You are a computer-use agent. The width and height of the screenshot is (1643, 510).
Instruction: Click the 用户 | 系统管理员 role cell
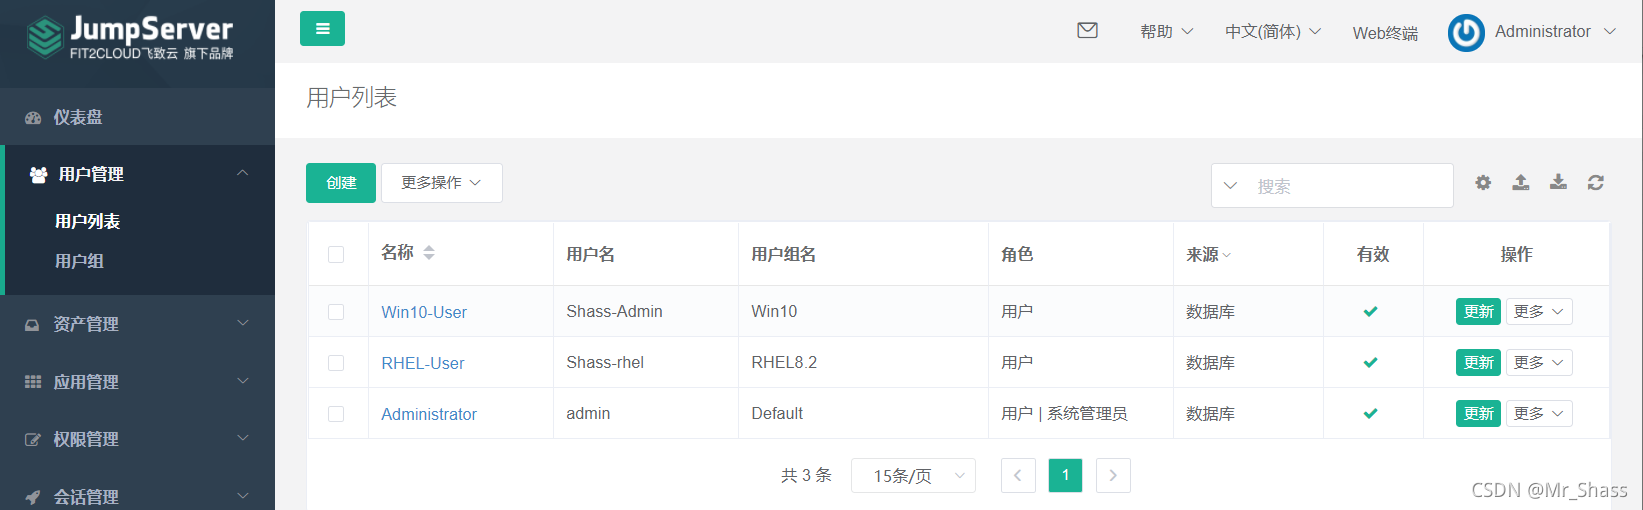pyautogui.click(x=1064, y=414)
